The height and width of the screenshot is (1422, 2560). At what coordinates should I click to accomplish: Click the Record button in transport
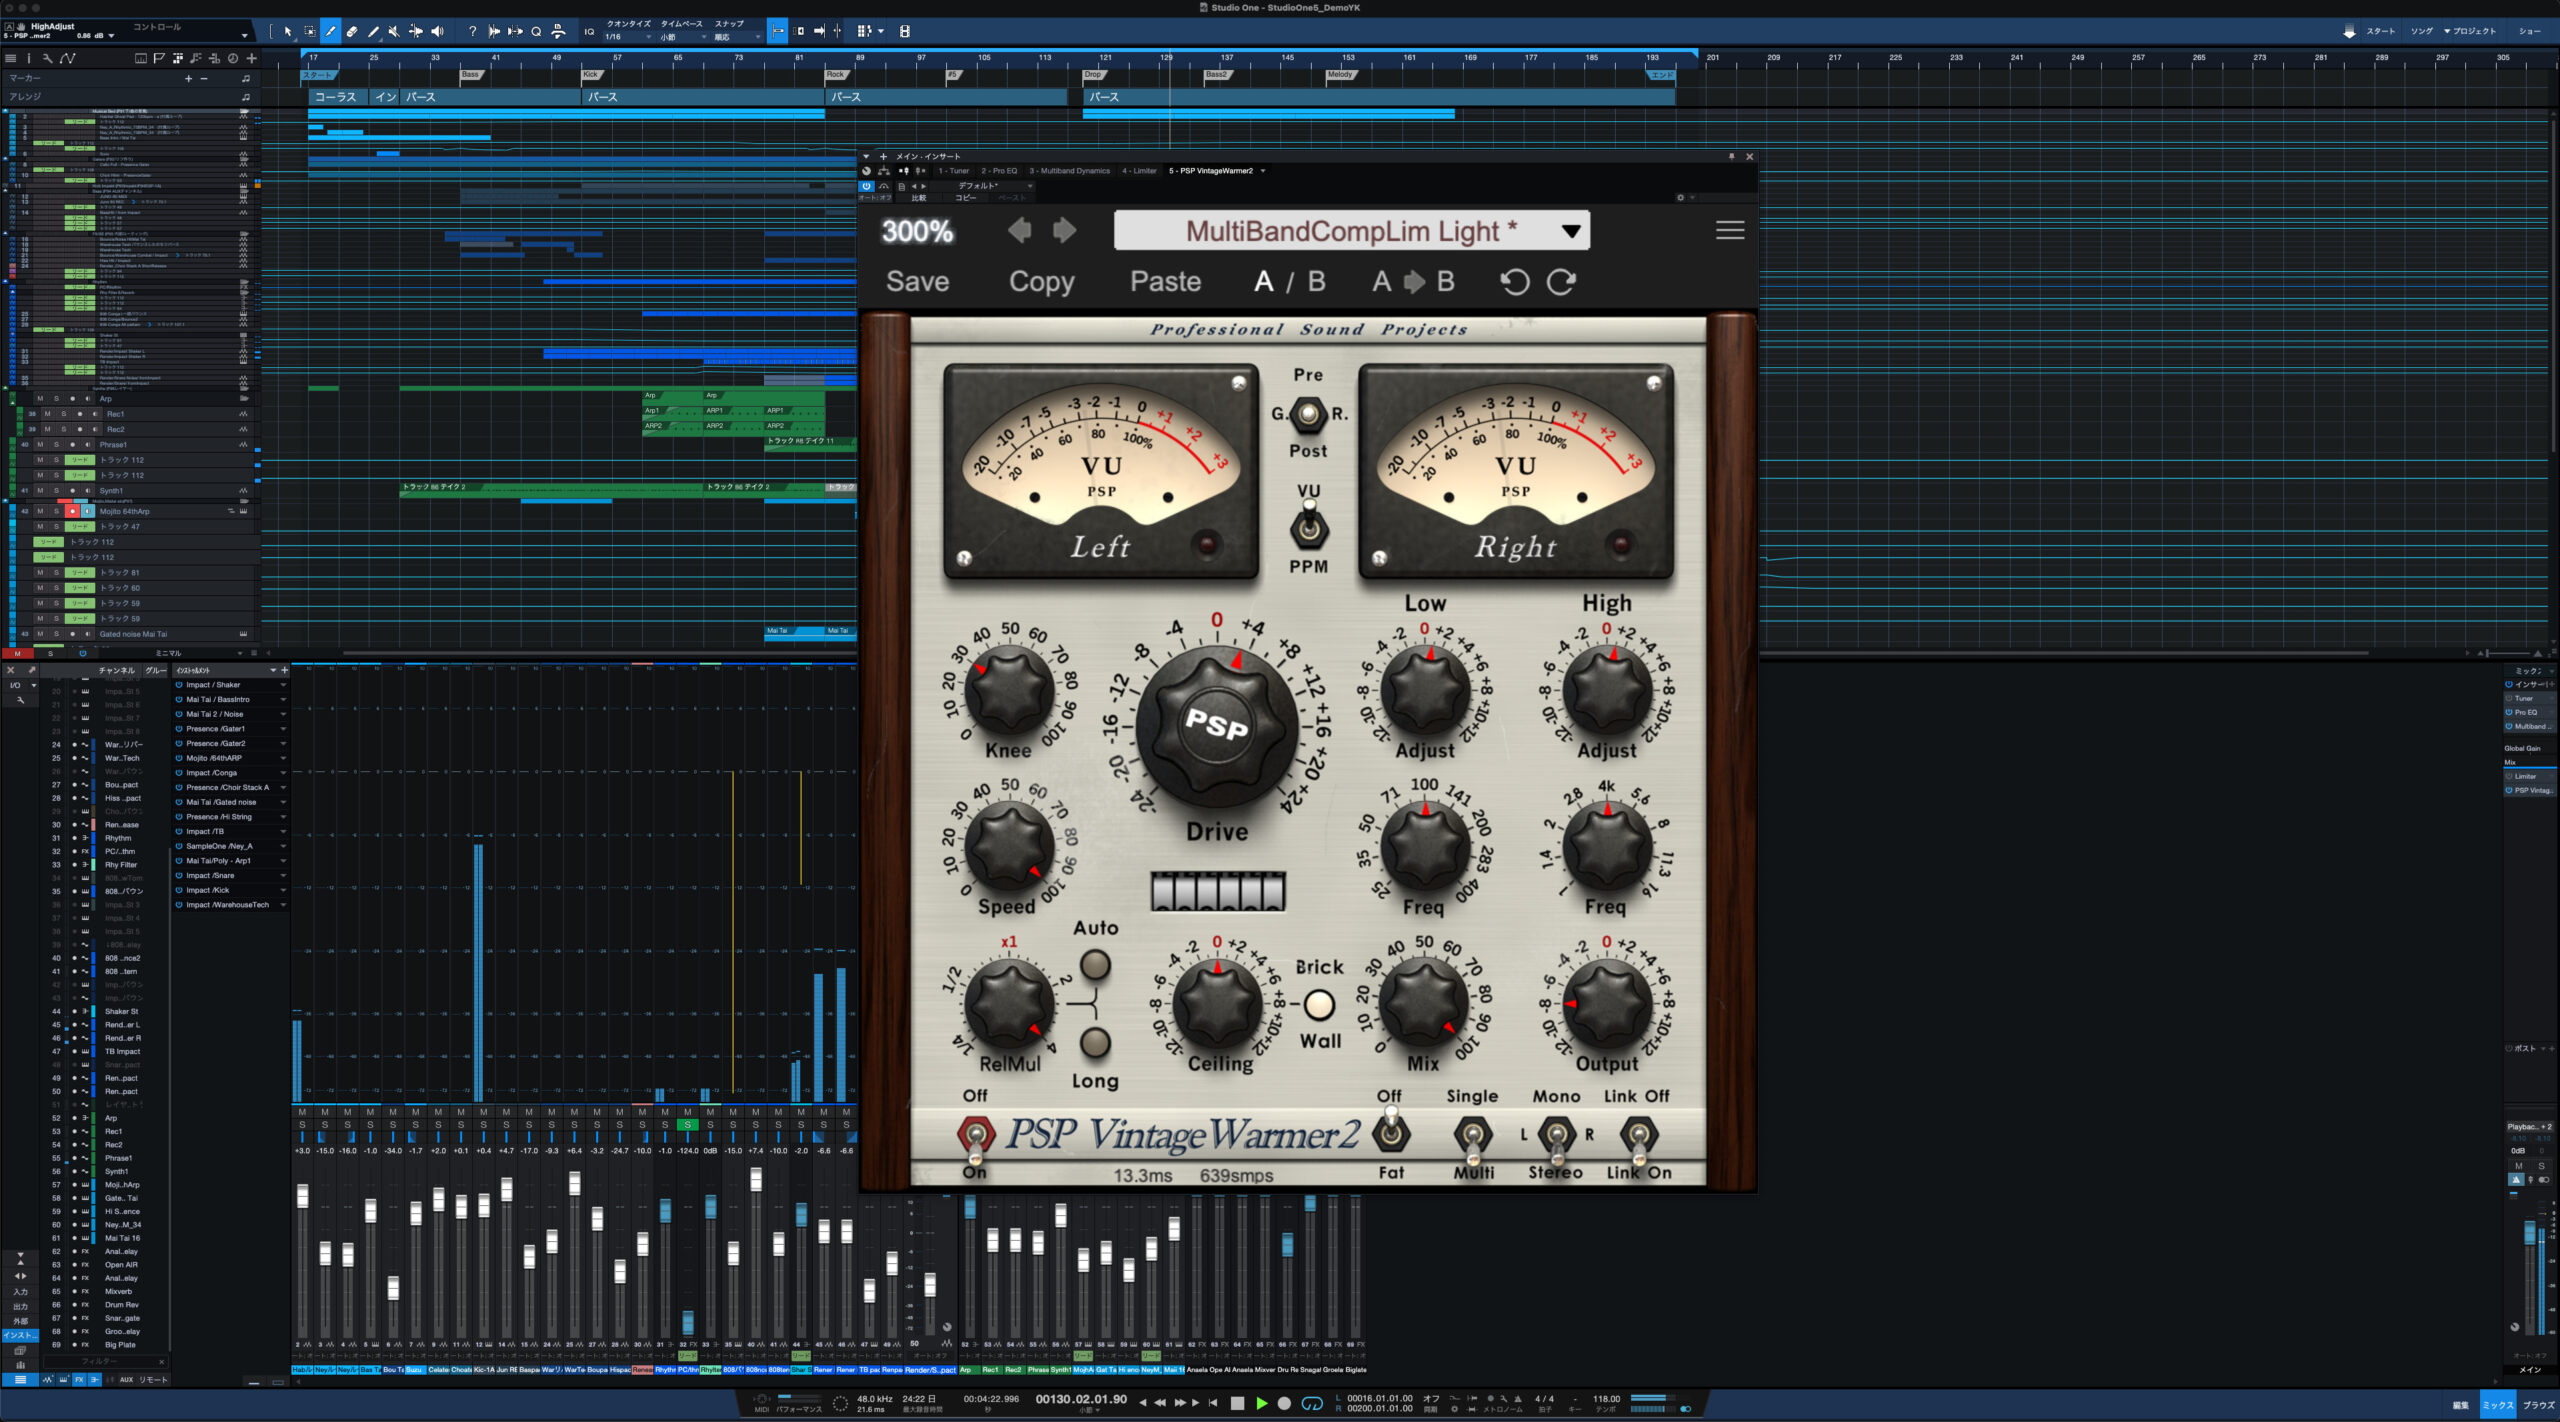click(x=1284, y=1403)
